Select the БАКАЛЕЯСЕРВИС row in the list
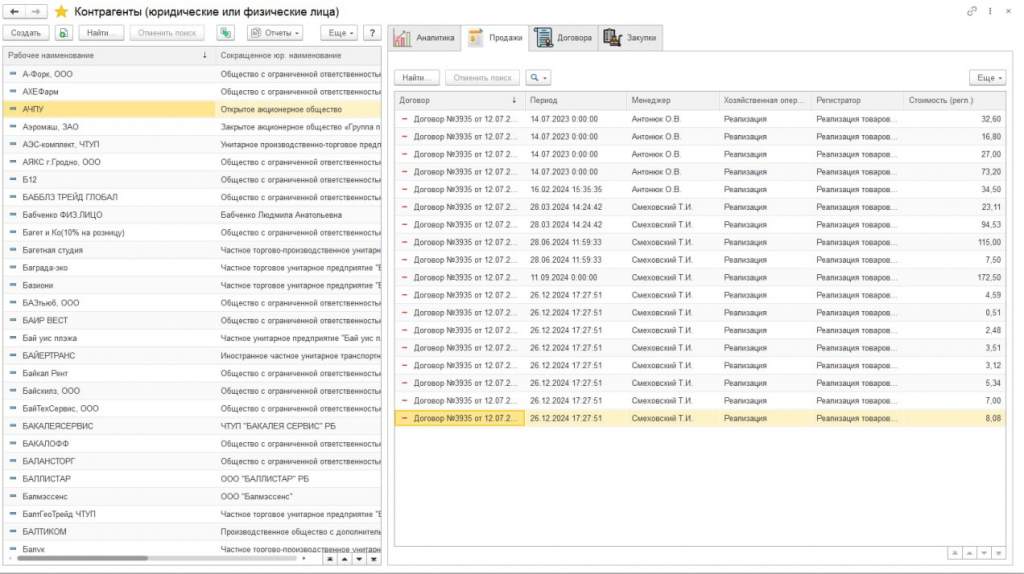 point(110,425)
